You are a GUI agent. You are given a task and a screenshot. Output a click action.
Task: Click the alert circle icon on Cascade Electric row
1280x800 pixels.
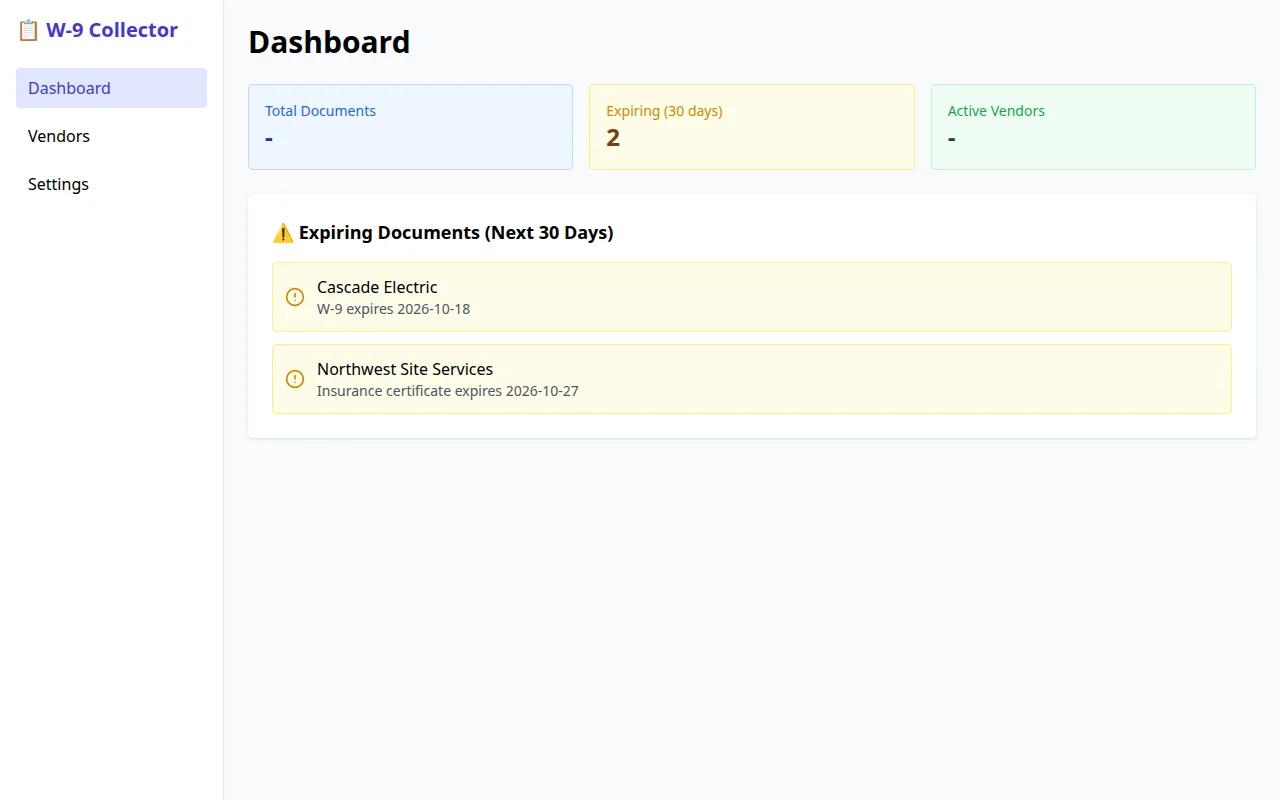tap(295, 297)
